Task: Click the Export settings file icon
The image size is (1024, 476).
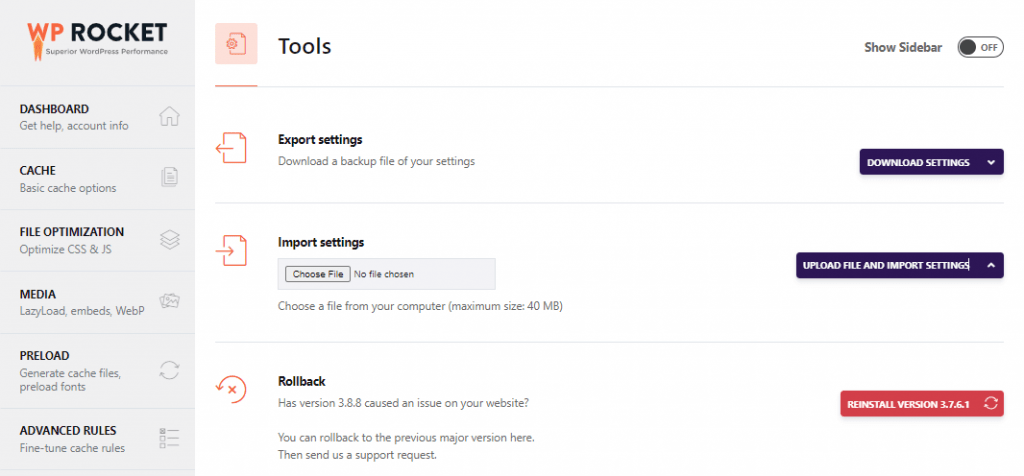Action: 231,148
